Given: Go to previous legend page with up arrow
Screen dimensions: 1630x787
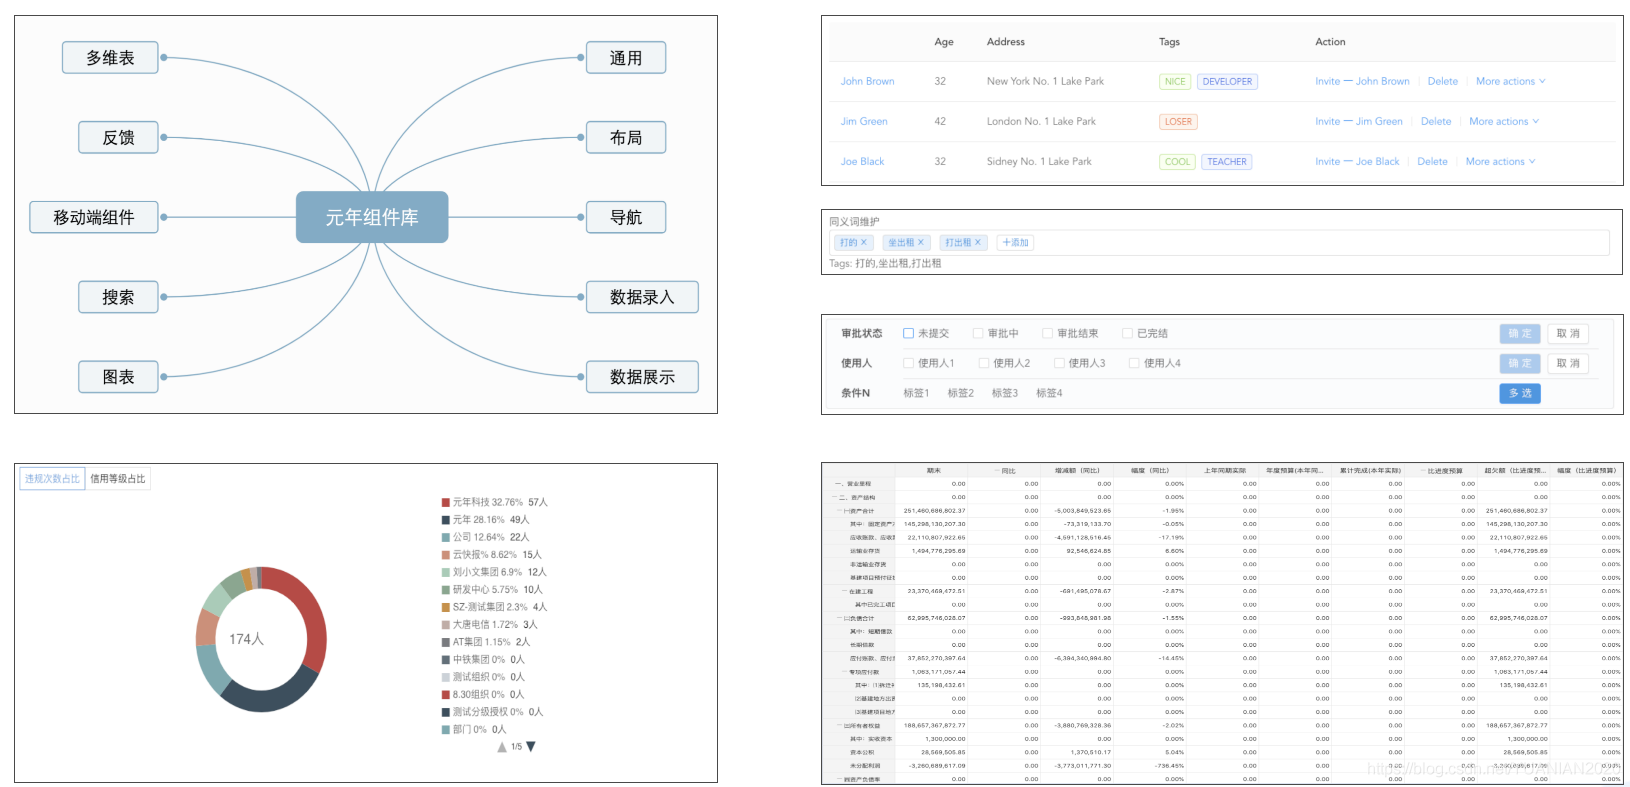Looking at the screenshot, I should click(x=502, y=747).
